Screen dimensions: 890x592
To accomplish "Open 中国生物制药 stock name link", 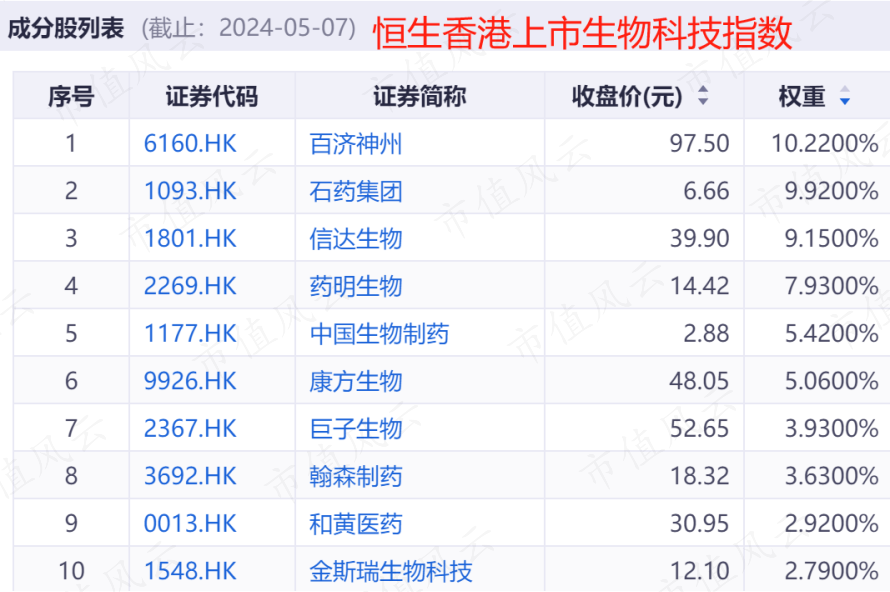I will point(379,334).
